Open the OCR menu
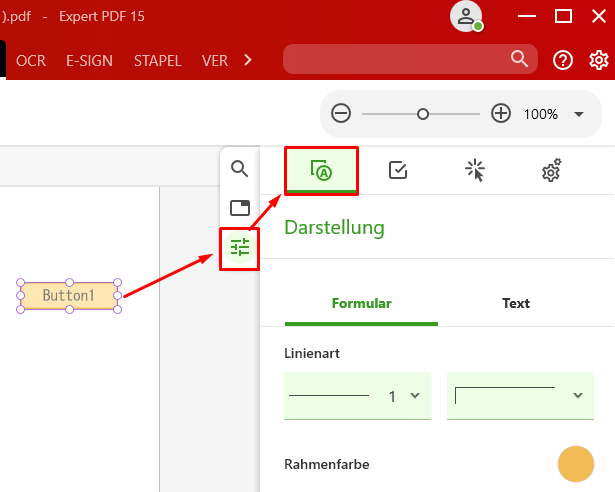This screenshot has width=615, height=492. pos(31,61)
